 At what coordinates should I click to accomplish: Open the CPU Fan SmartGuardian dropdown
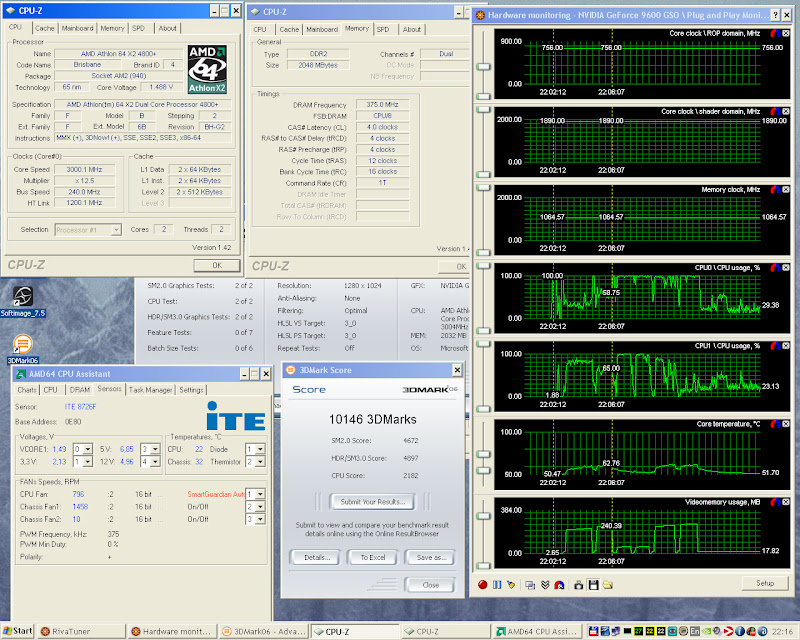point(260,494)
